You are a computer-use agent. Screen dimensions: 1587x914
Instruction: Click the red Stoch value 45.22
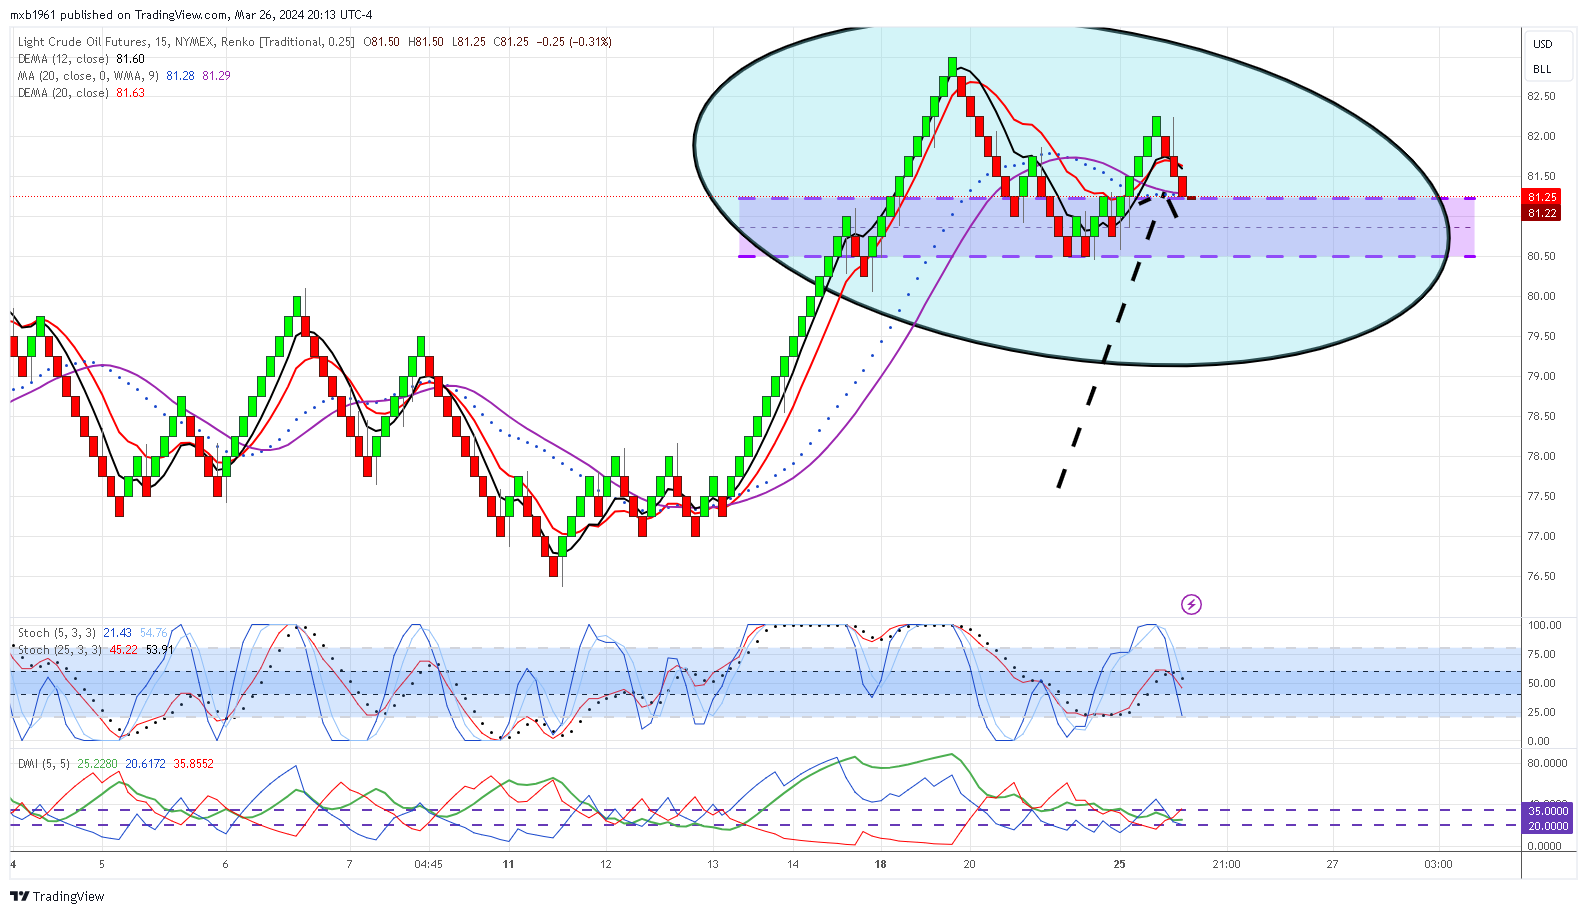123,650
